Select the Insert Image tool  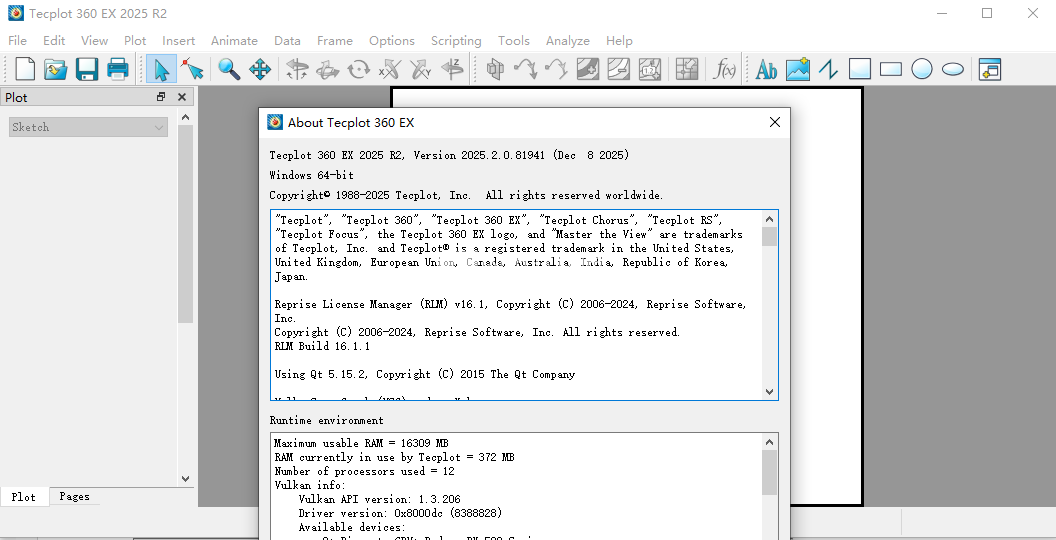[797, 69]
